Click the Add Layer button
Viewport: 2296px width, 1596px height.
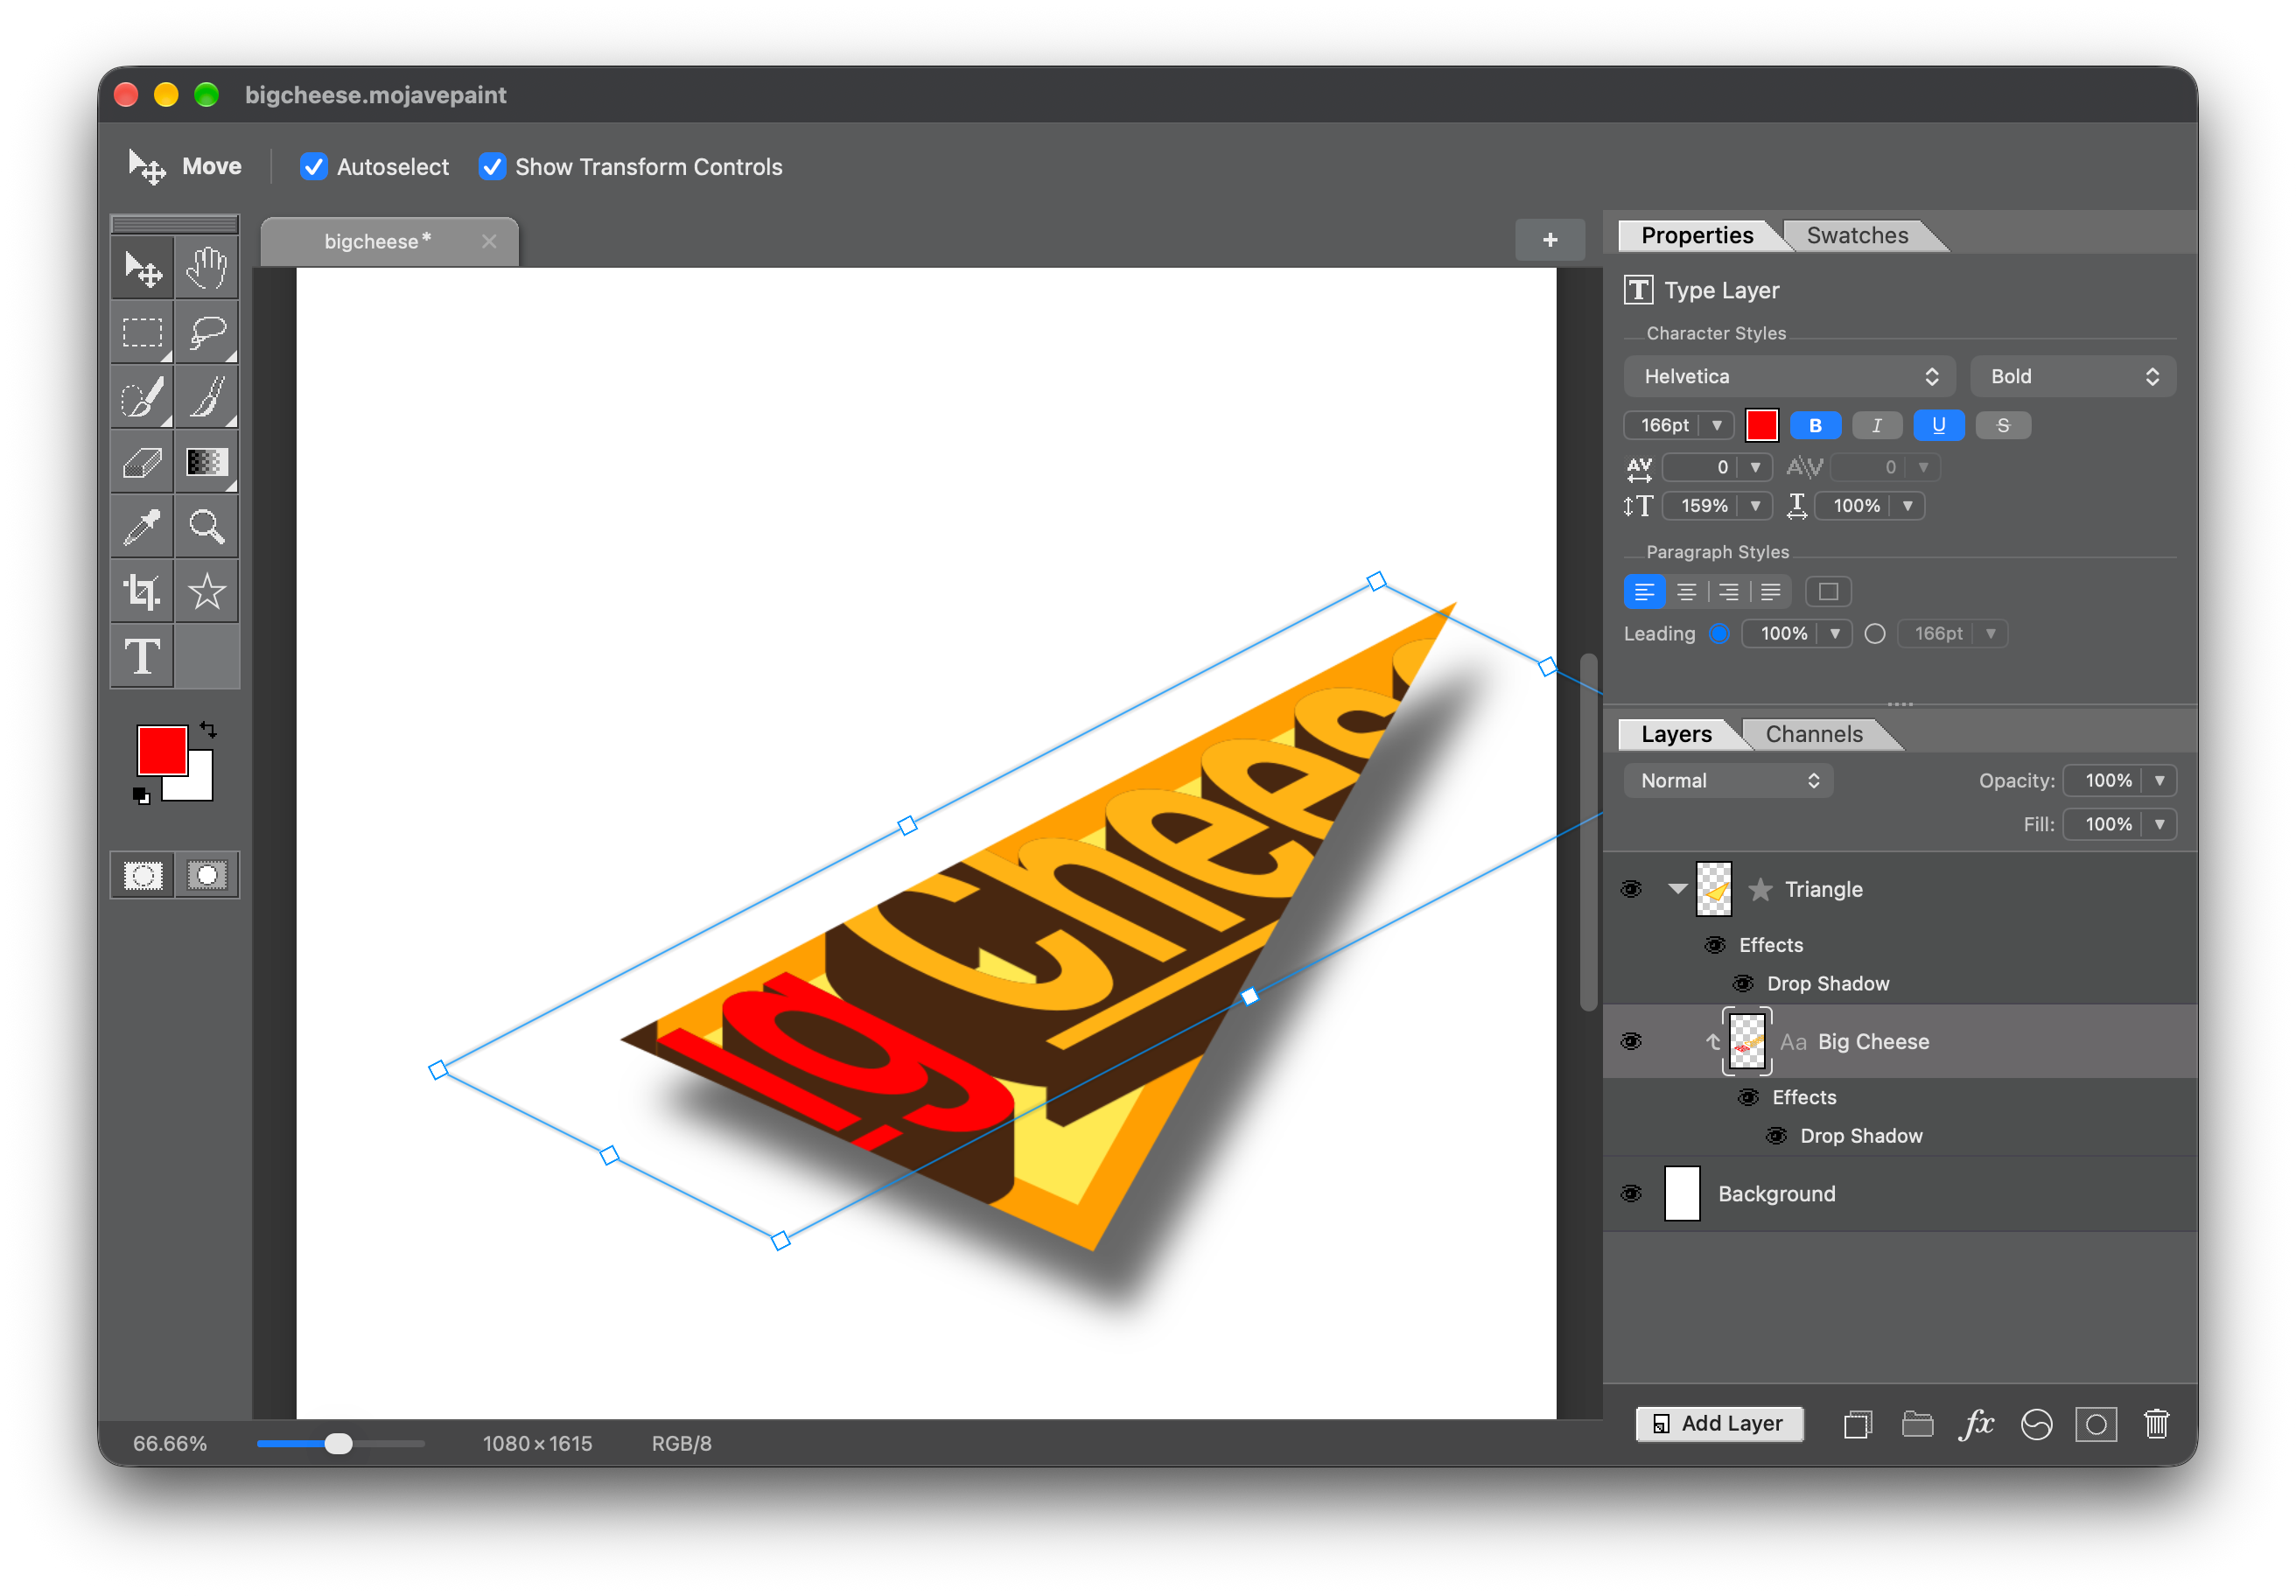pyautogui.click(x=1719, y=1423)
